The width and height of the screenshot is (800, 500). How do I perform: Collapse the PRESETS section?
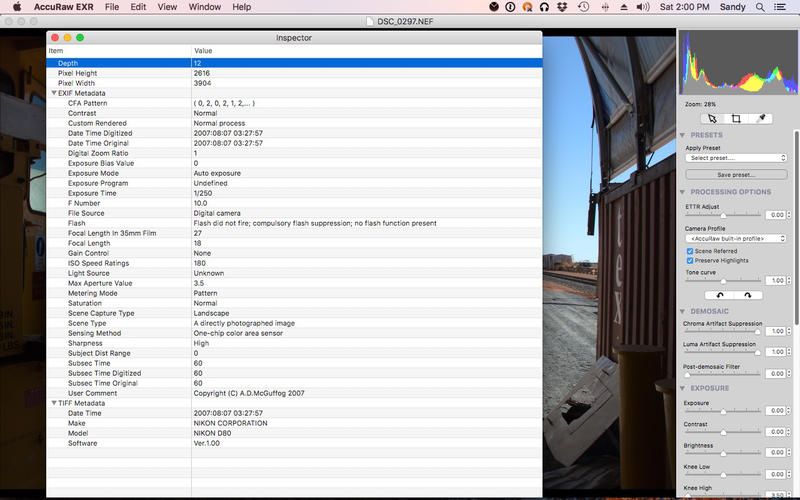pyautogui.click(x=683, y=135)
